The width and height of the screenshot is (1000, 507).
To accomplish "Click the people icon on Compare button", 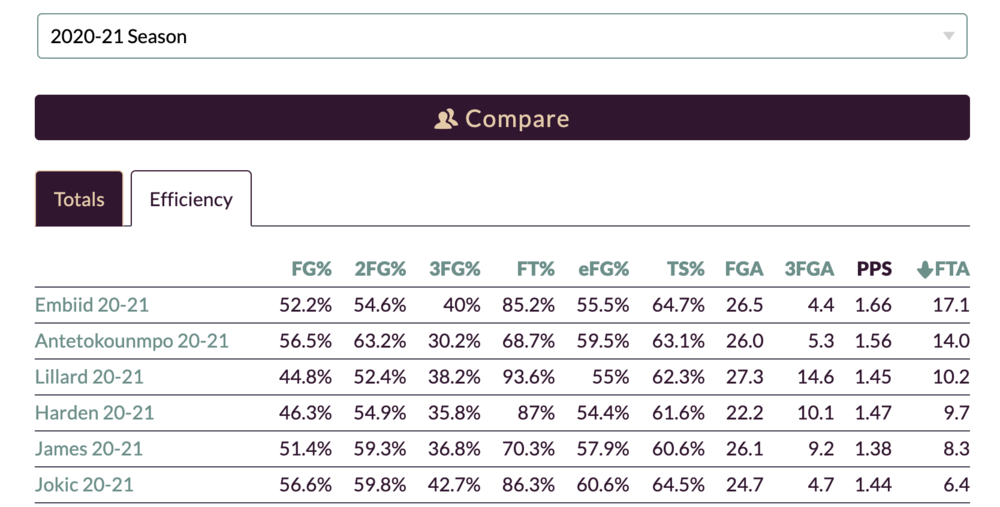I will tap(446, 119).
